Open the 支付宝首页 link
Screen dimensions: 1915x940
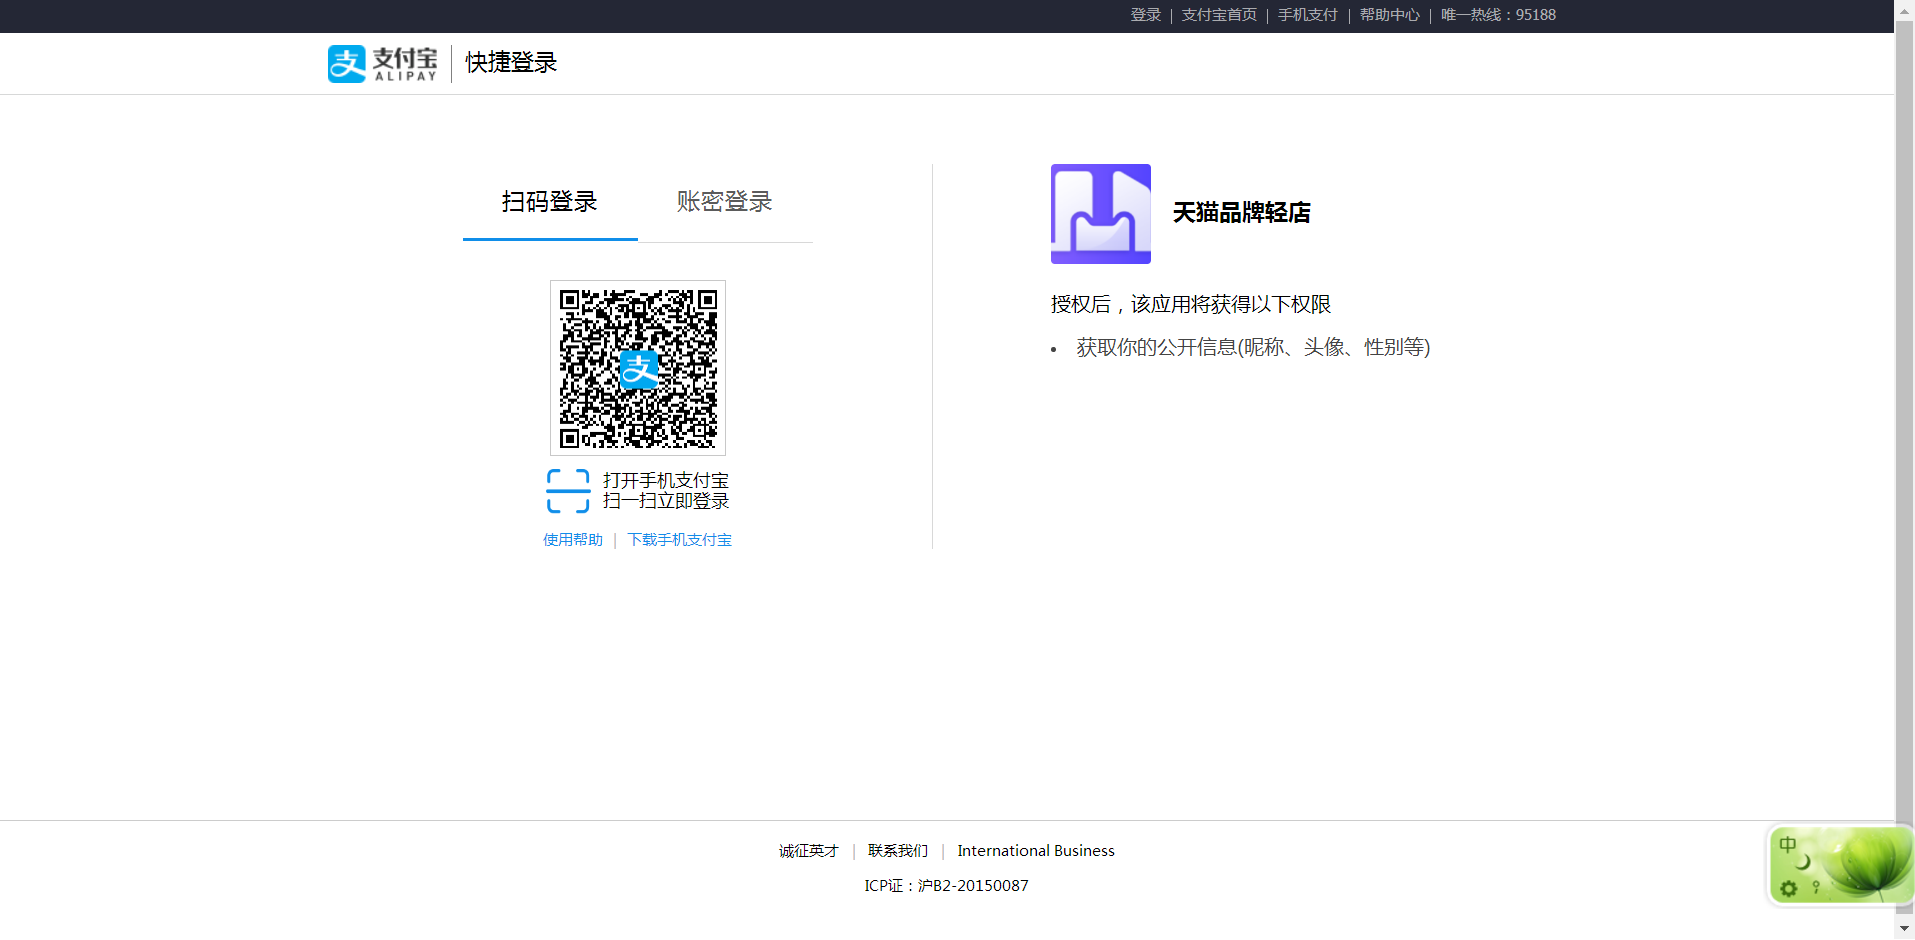pos(1219,15)
